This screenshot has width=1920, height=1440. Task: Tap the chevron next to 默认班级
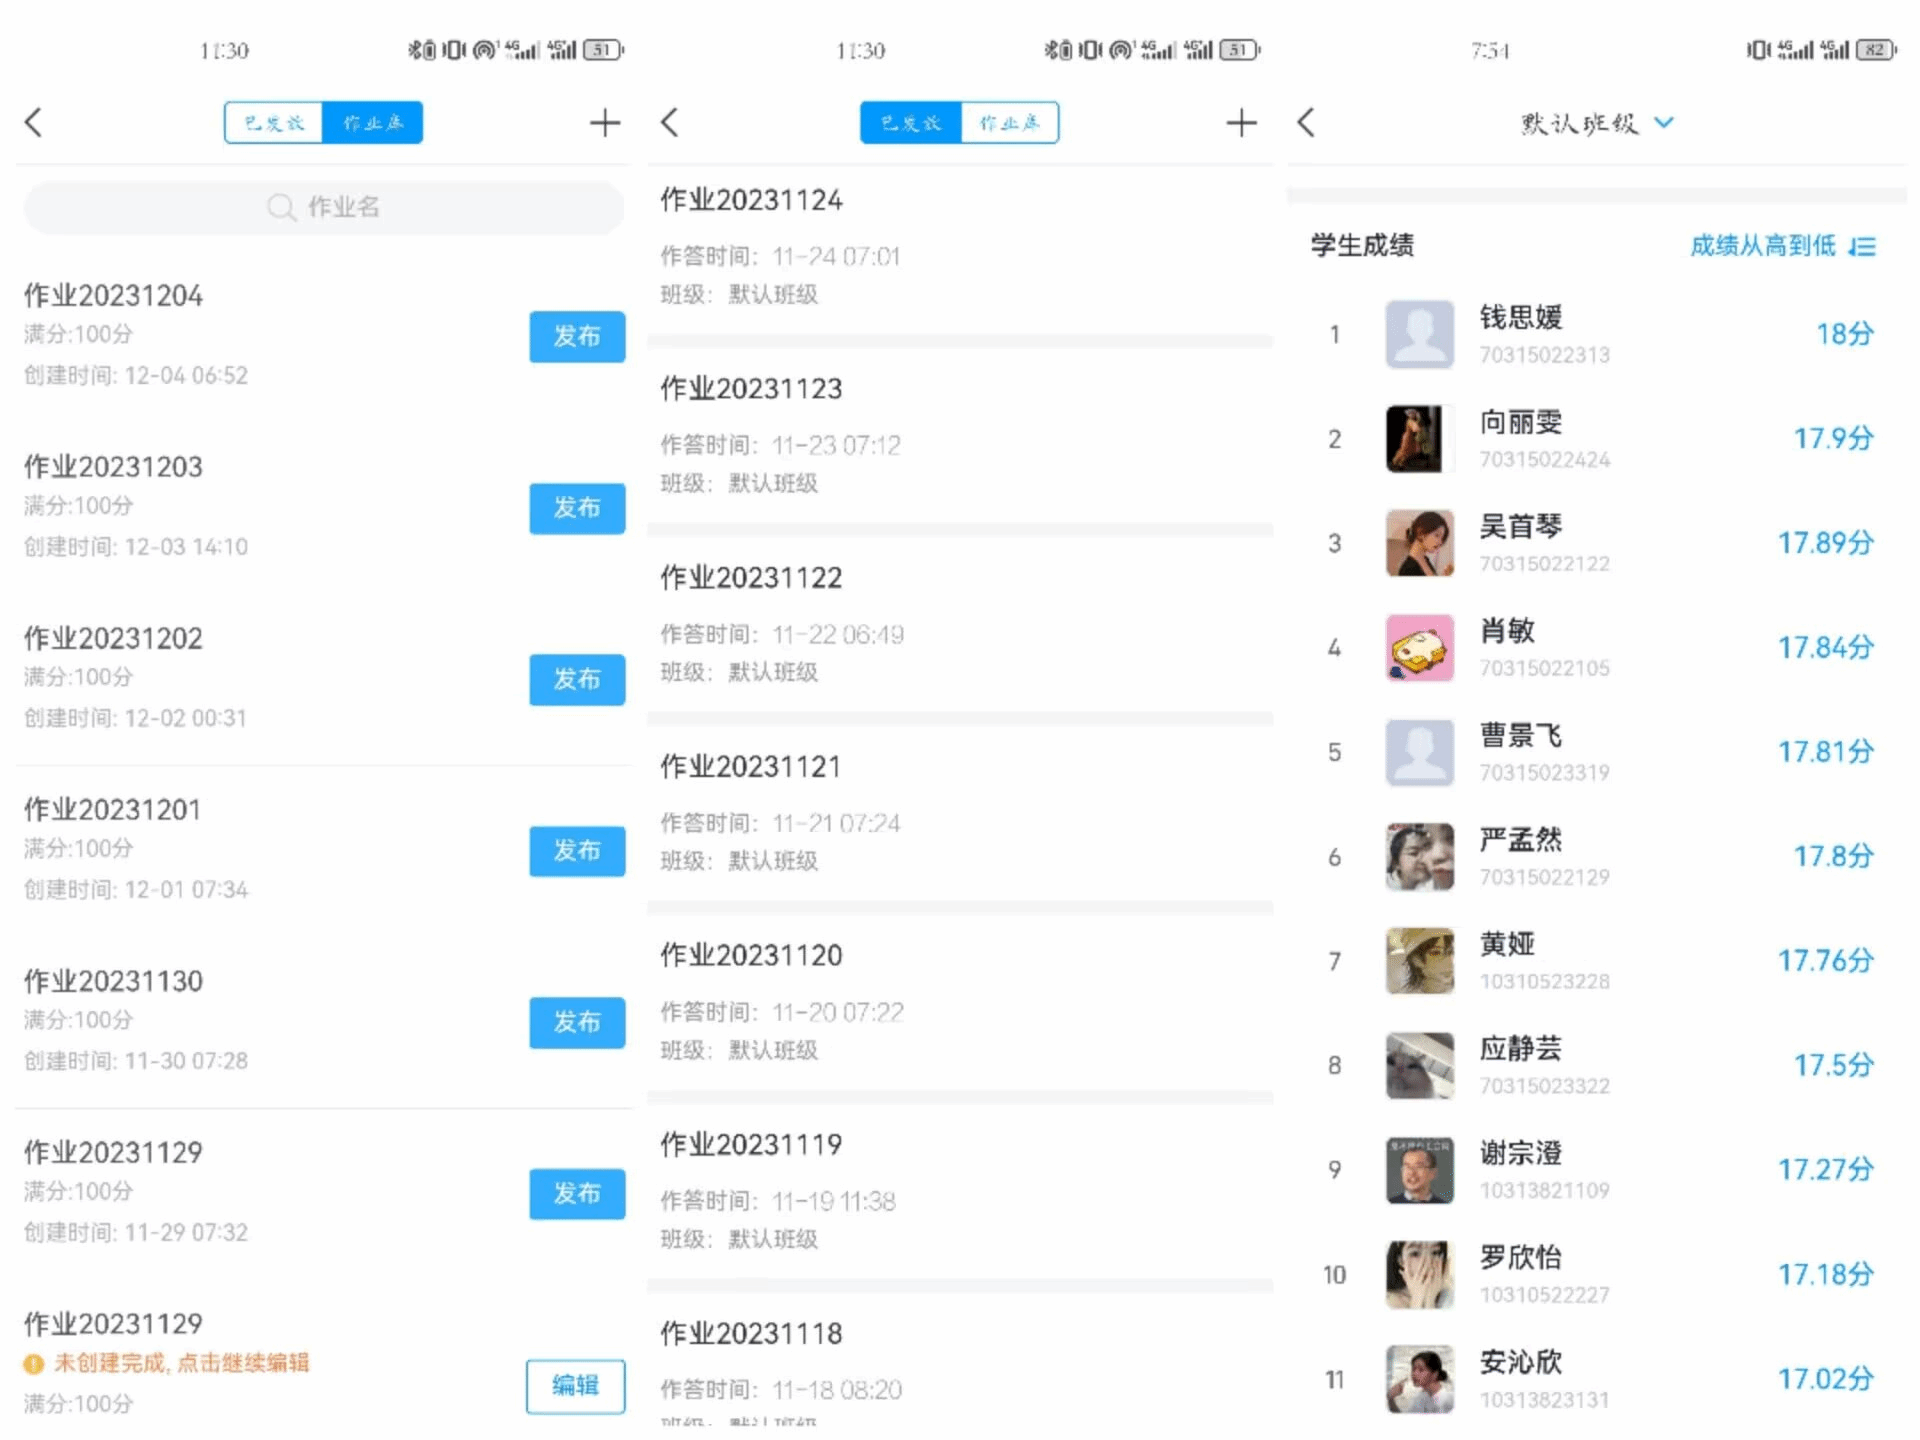pyautogui.click(x=1664, y=123)
